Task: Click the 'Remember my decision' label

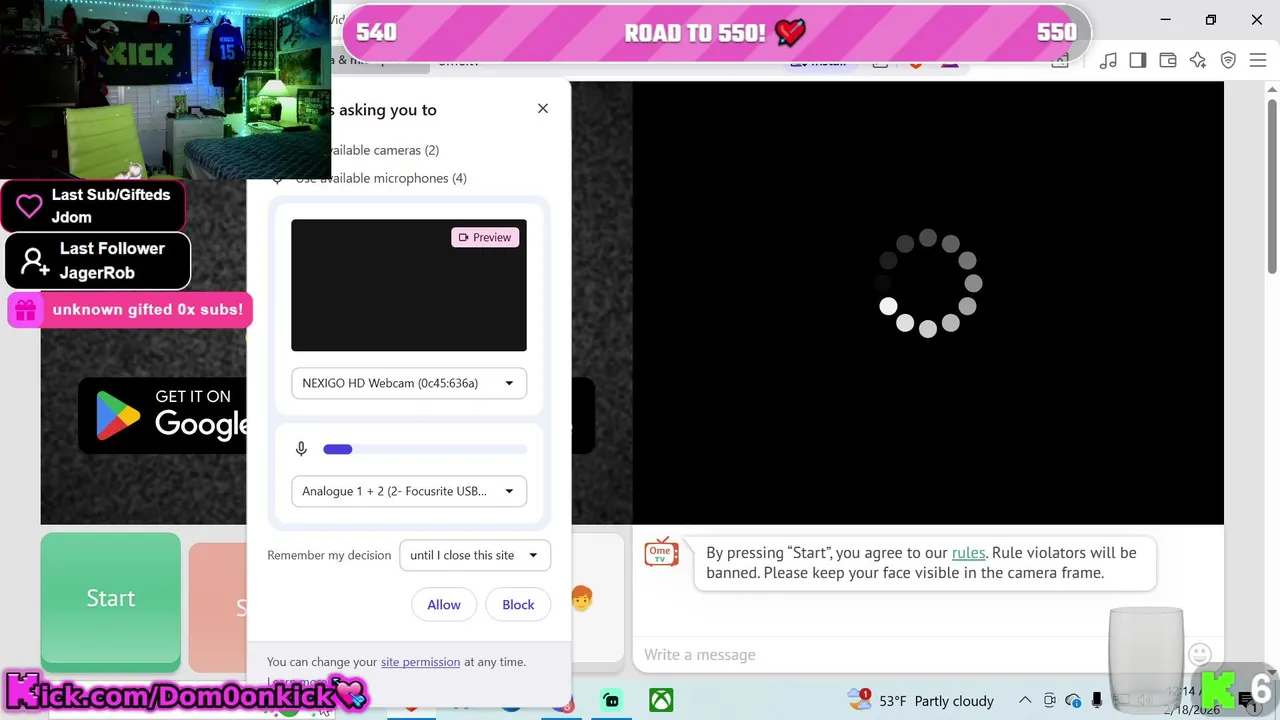Action: click(329, 555)
